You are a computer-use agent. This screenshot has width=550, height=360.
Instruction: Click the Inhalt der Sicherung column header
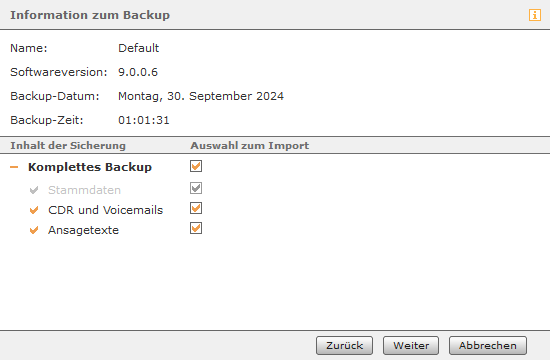coord(68,146)
